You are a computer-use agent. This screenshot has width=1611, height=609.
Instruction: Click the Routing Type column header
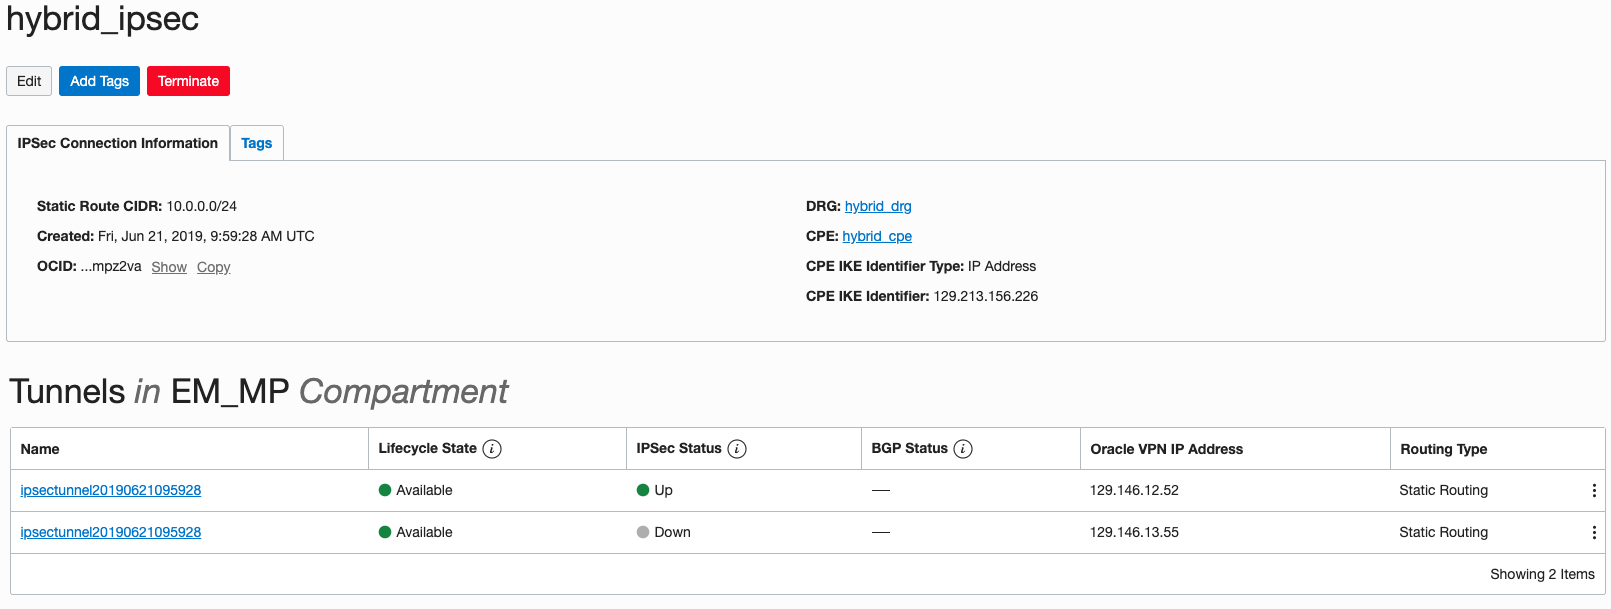point(1443,449)
